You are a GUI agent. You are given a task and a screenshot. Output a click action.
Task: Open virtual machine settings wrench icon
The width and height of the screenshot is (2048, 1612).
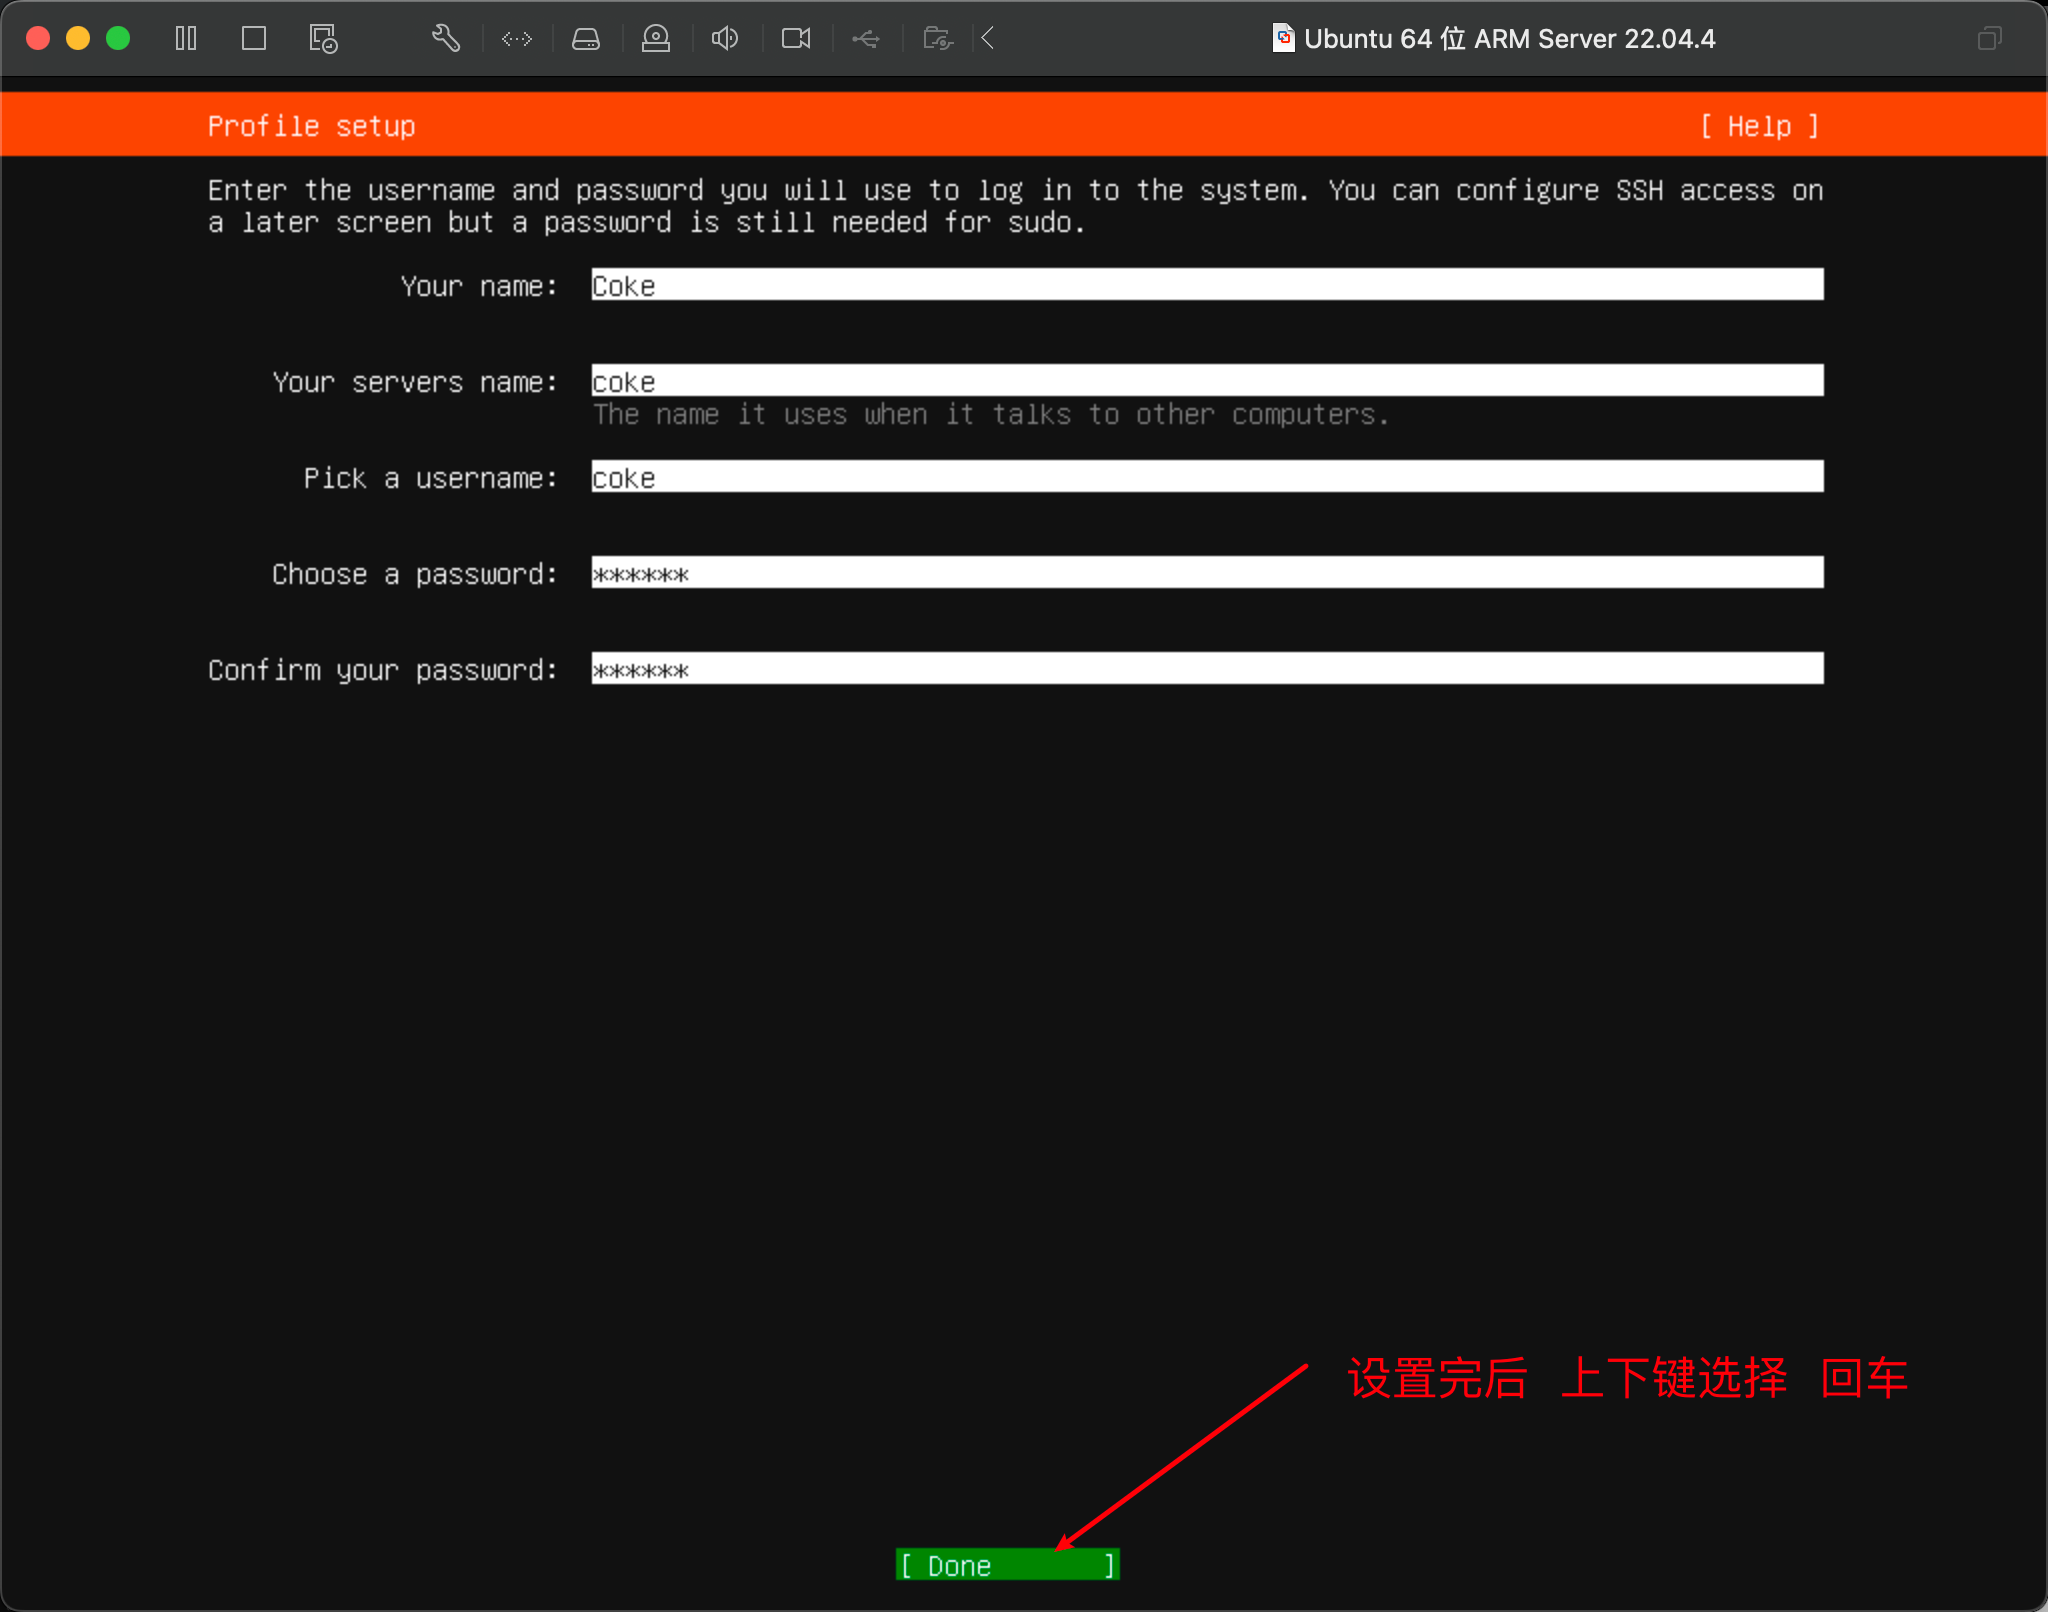446,39
